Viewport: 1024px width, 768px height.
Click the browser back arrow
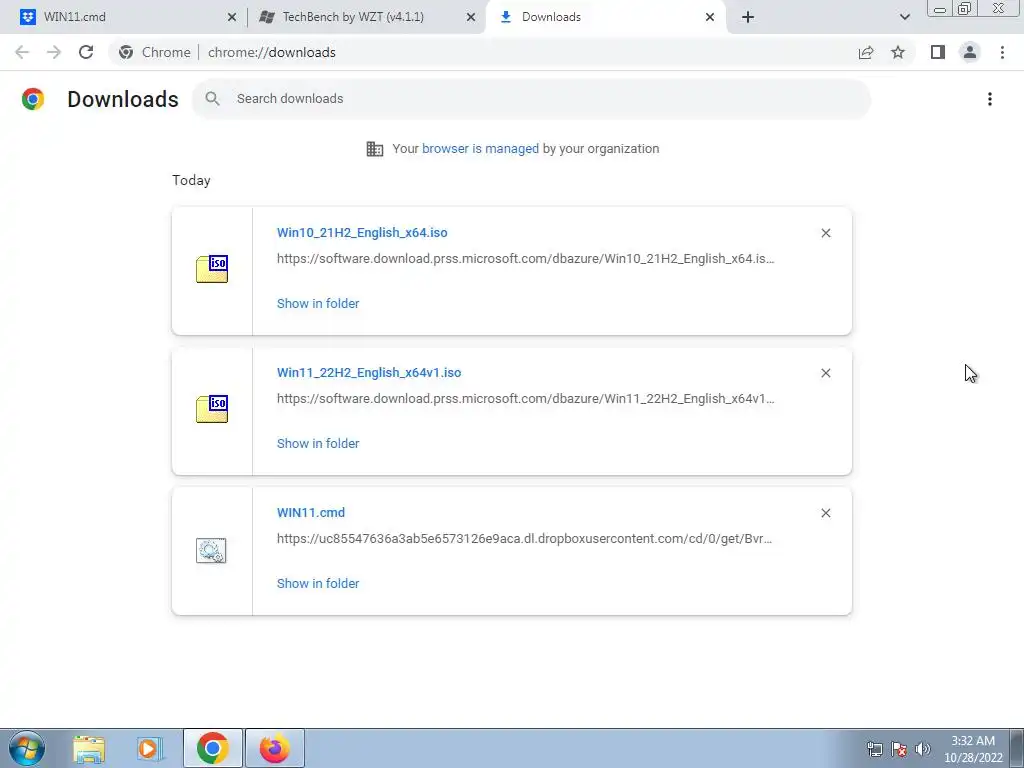pyautogui.click(x=22, y=52)
